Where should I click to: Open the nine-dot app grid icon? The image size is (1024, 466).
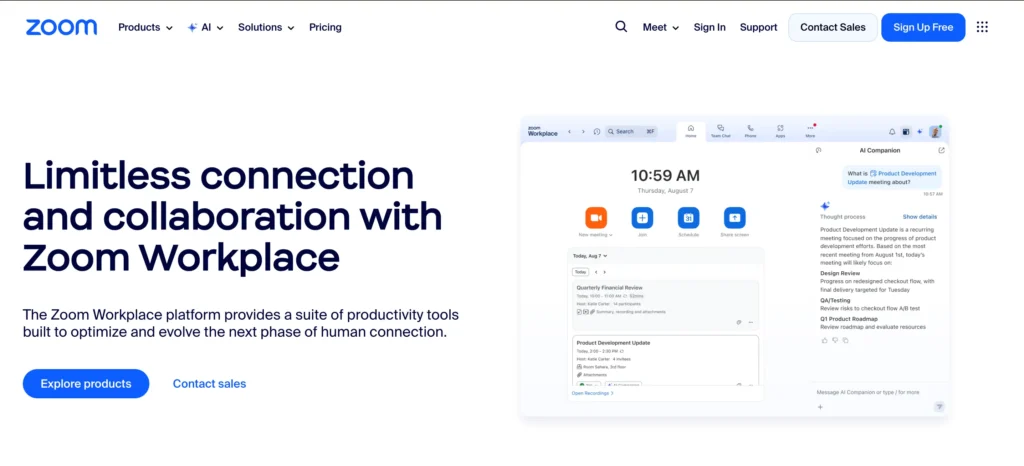coord(982,27)
